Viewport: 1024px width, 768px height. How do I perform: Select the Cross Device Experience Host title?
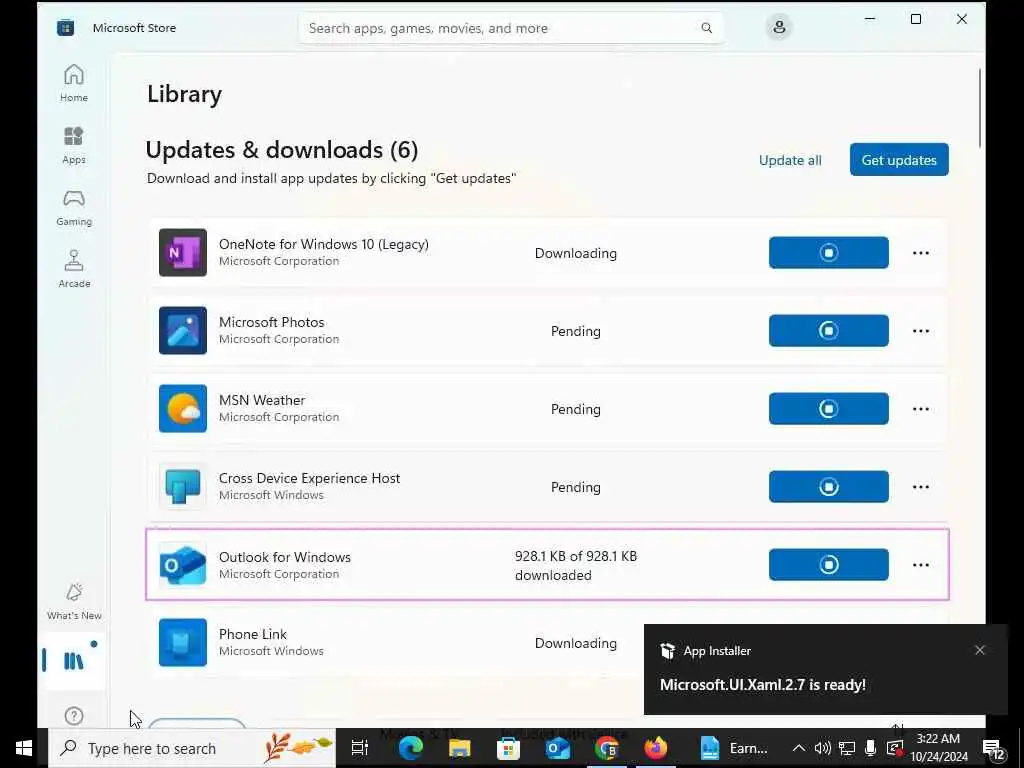[310, 478]
